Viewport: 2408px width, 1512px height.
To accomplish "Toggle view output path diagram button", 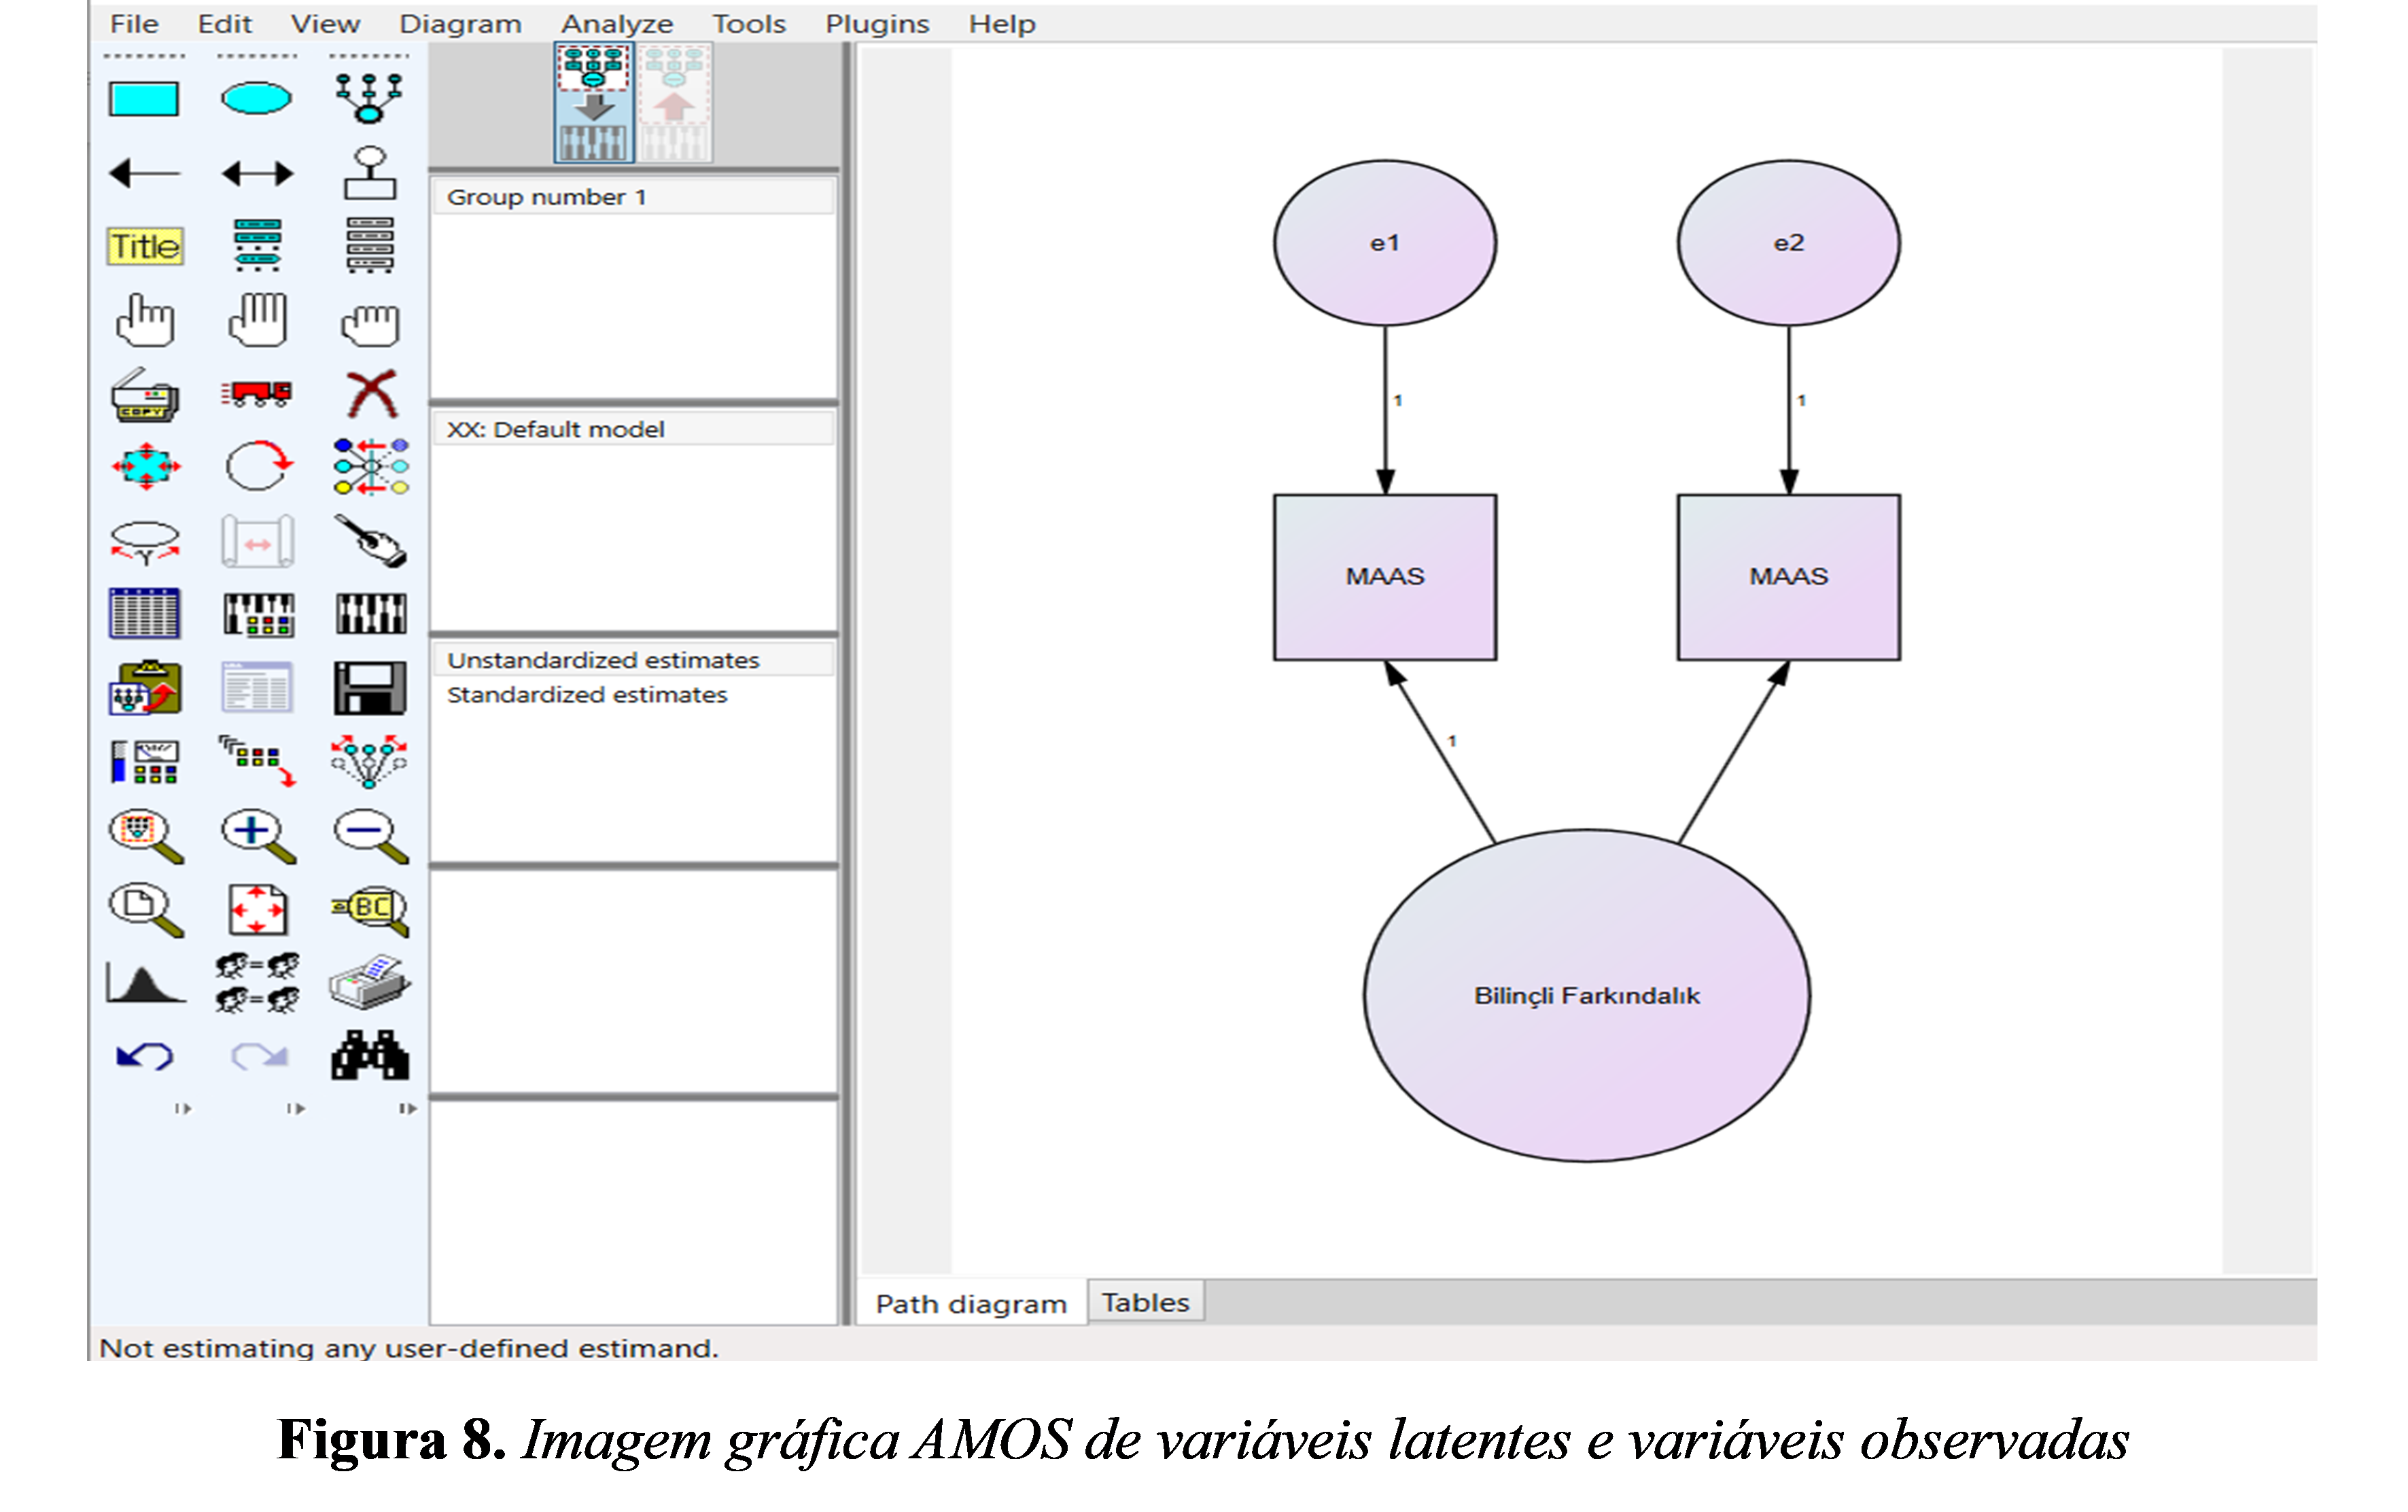I will coord(674,103).
